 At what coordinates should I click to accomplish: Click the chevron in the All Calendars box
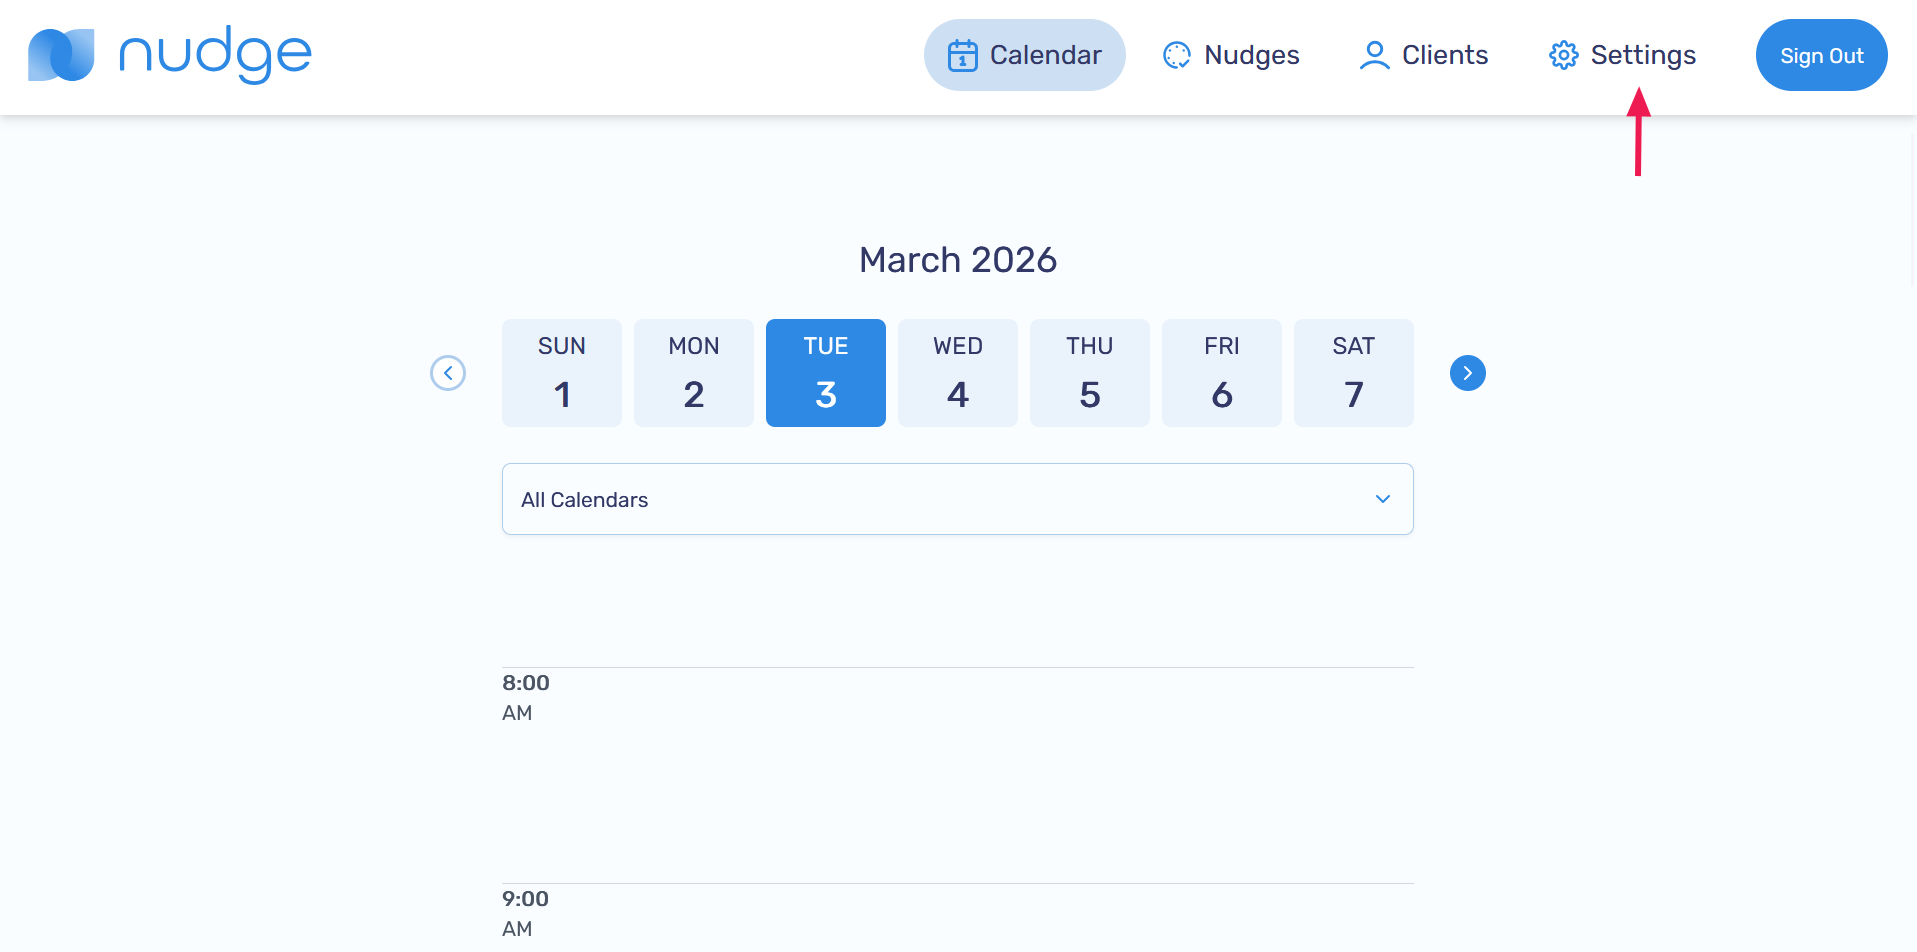click(1383, 499)
